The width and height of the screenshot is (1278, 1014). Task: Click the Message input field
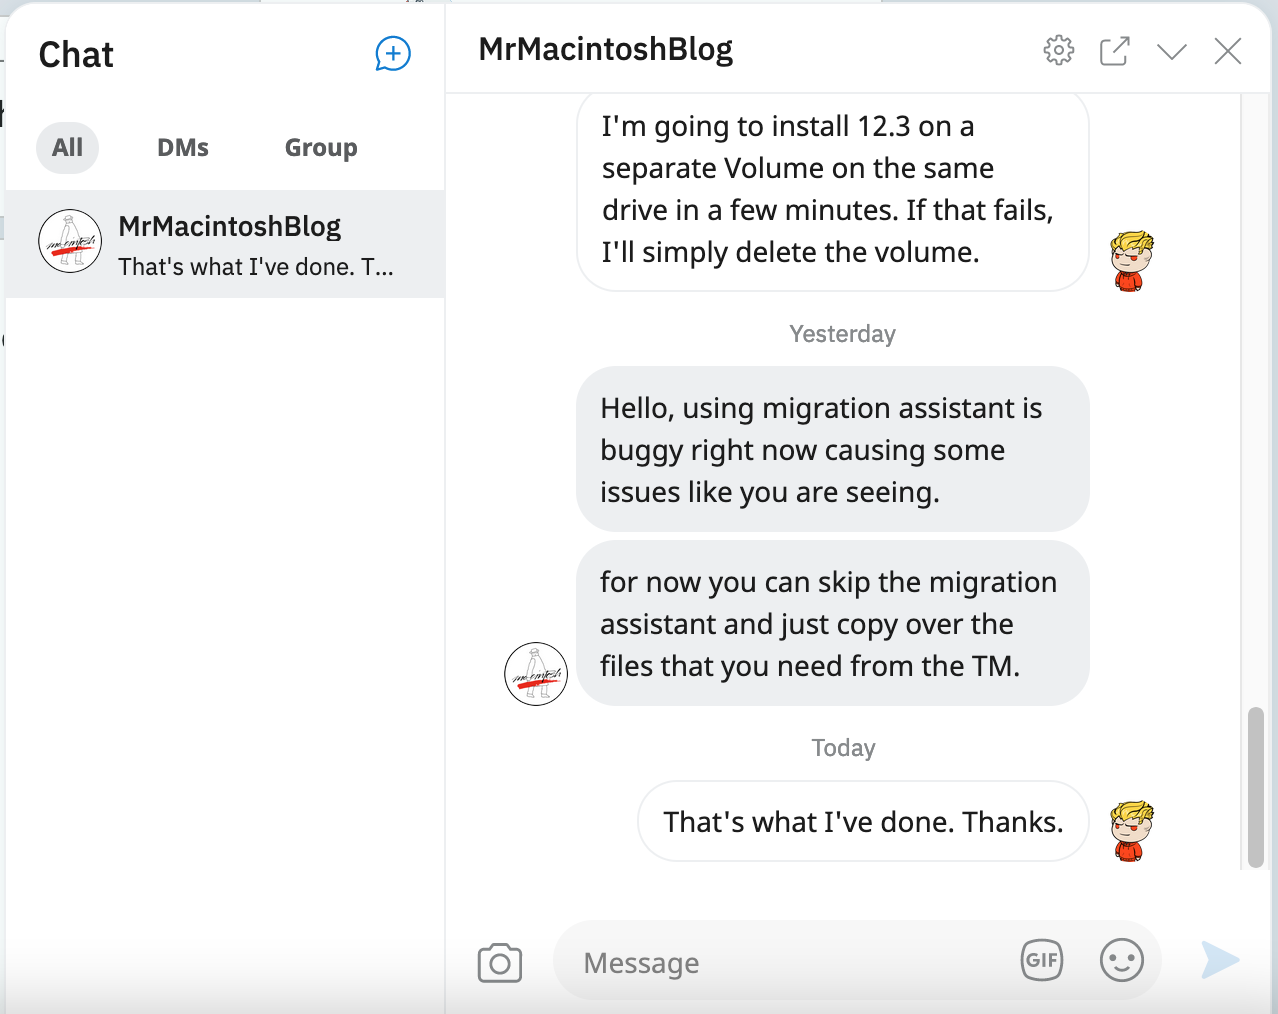(x=780, y=962)
